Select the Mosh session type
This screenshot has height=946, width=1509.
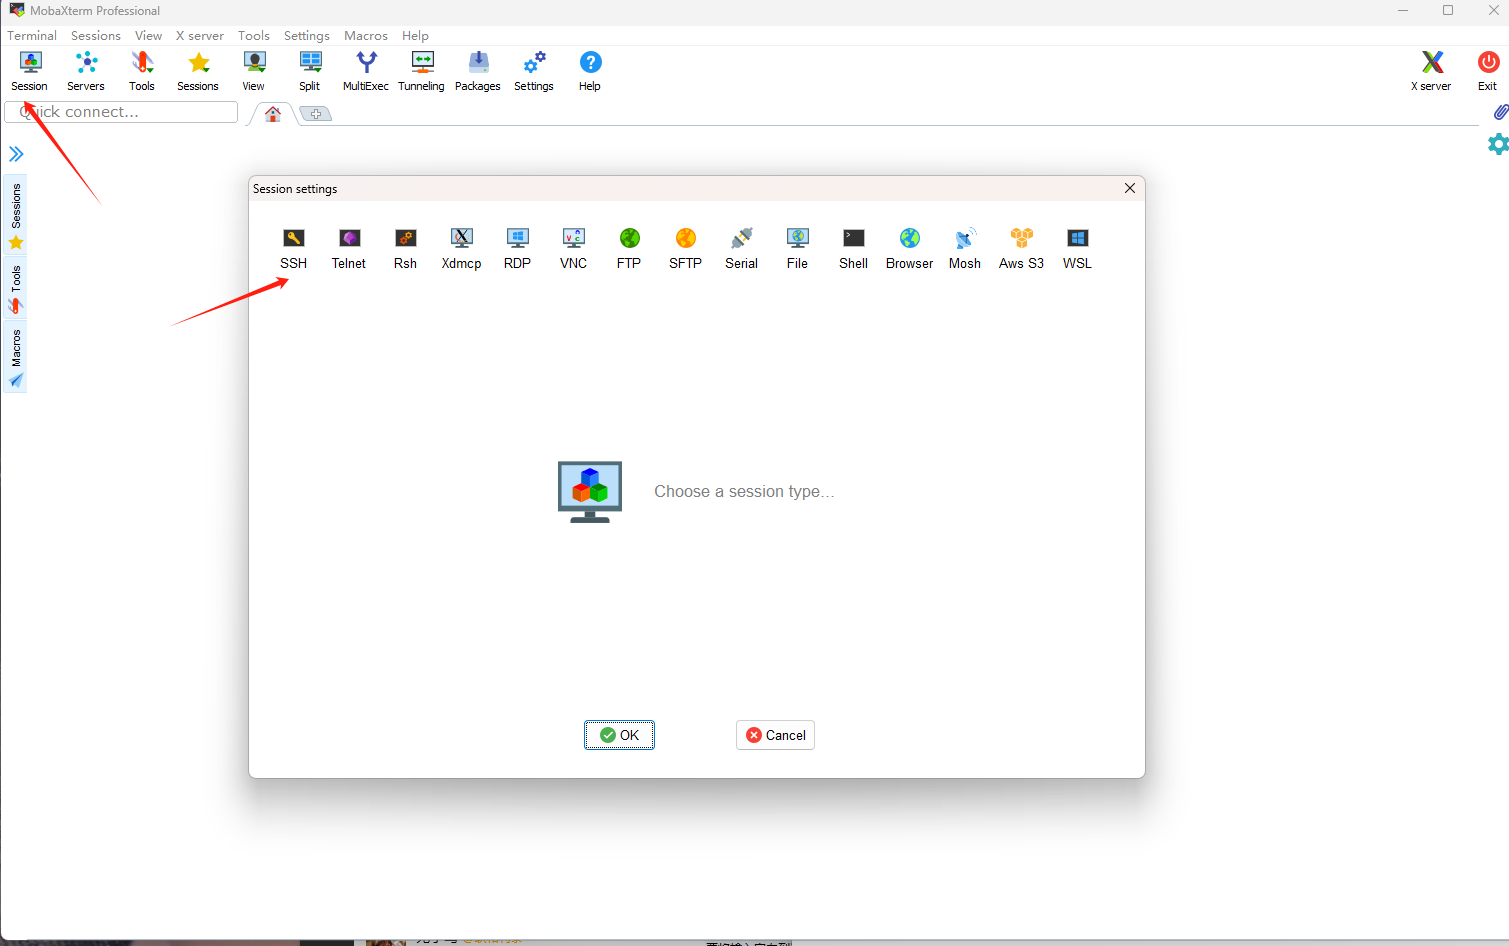click(965, 249)
